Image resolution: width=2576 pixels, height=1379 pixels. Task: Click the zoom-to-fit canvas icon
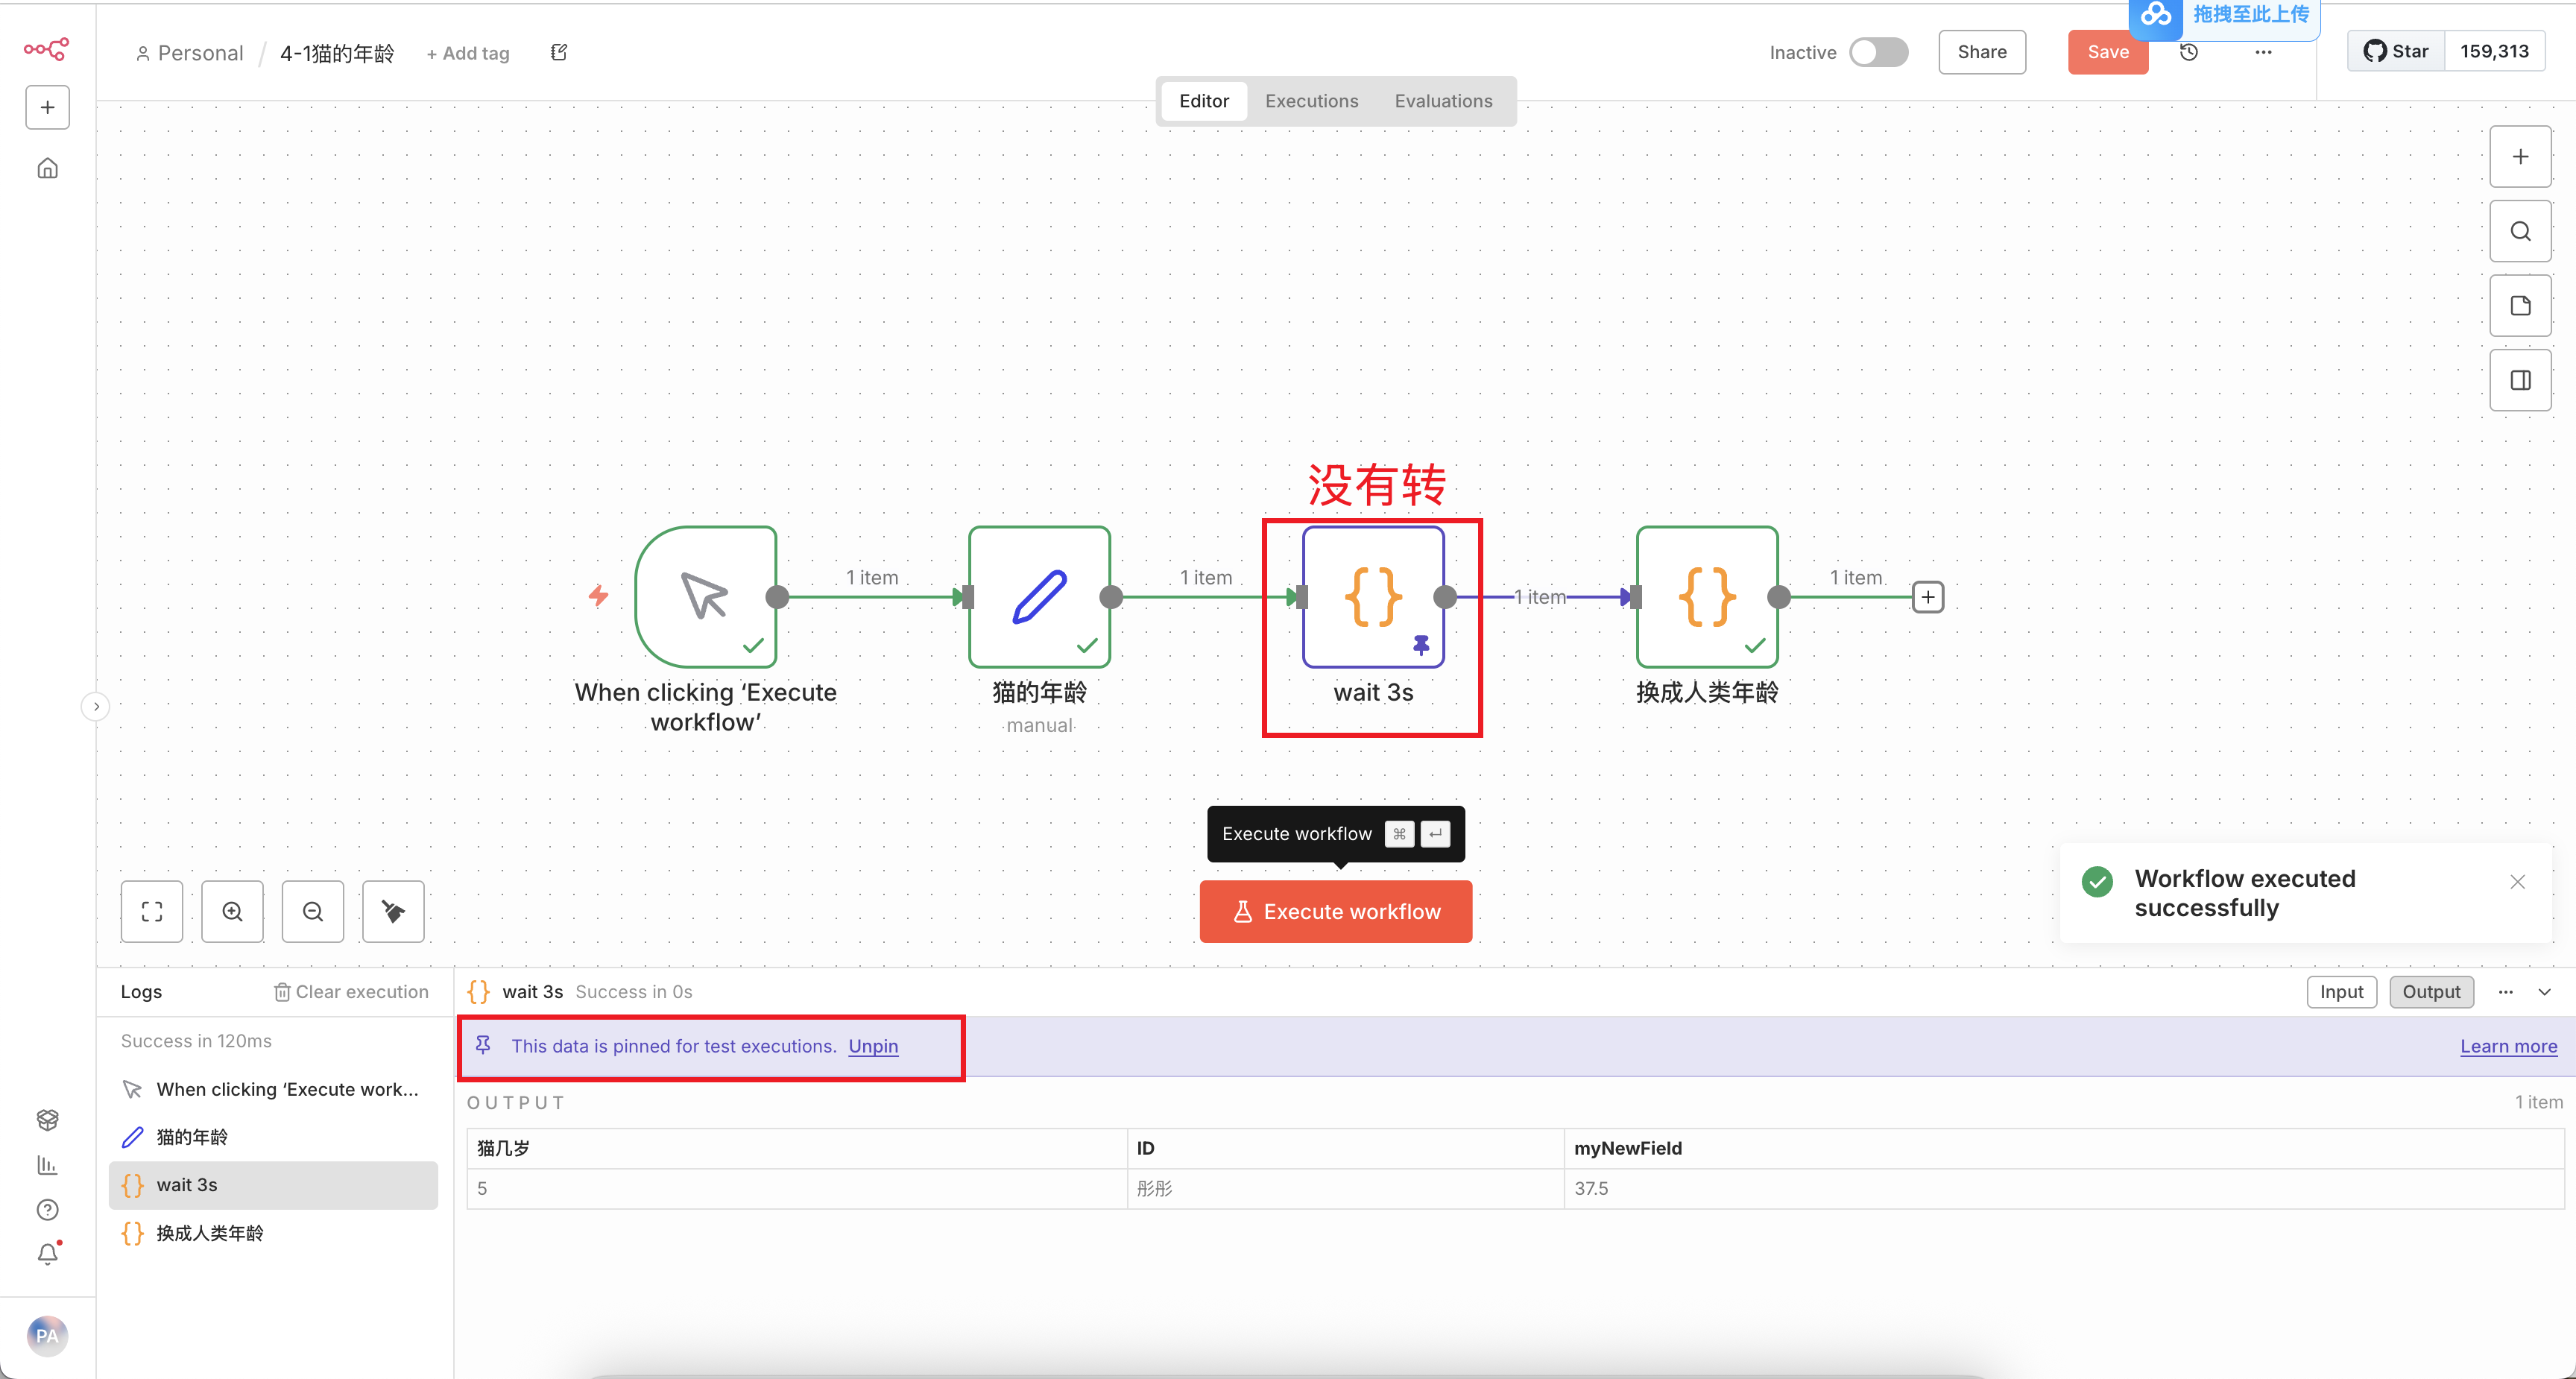coord(151,911)
